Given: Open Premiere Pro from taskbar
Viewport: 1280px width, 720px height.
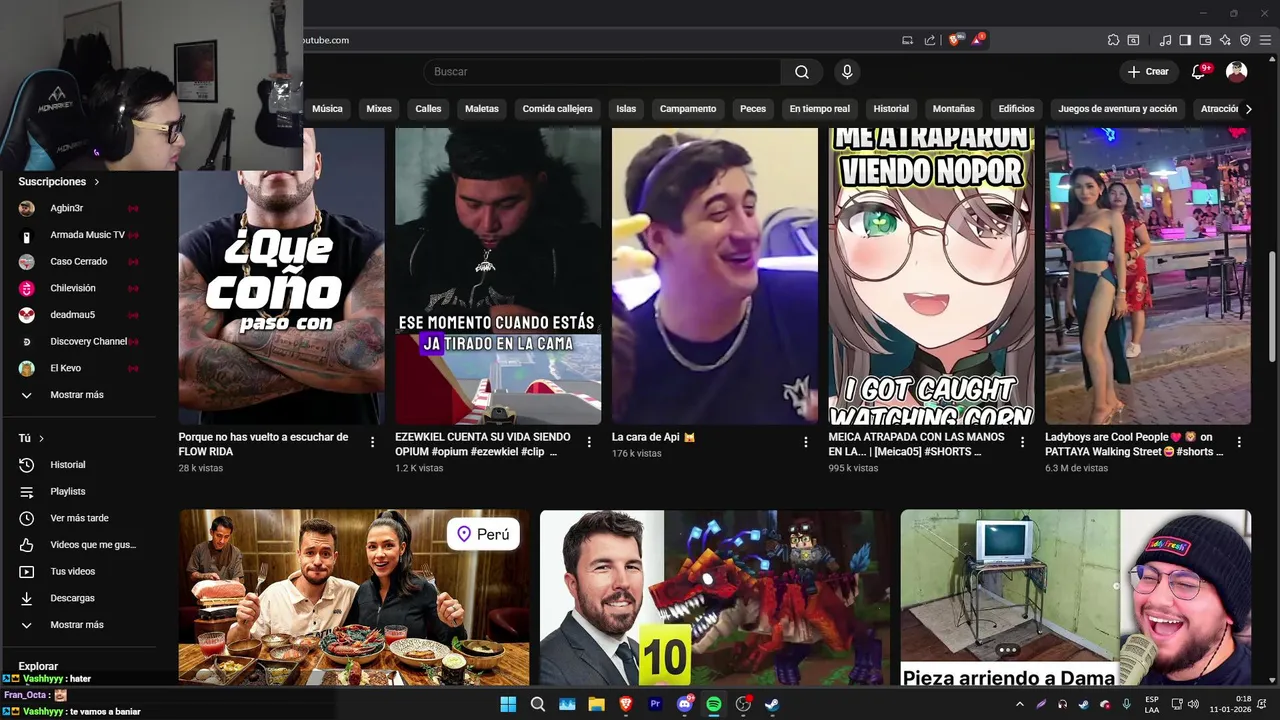Looking at the screenshot, I should [655, 704].
